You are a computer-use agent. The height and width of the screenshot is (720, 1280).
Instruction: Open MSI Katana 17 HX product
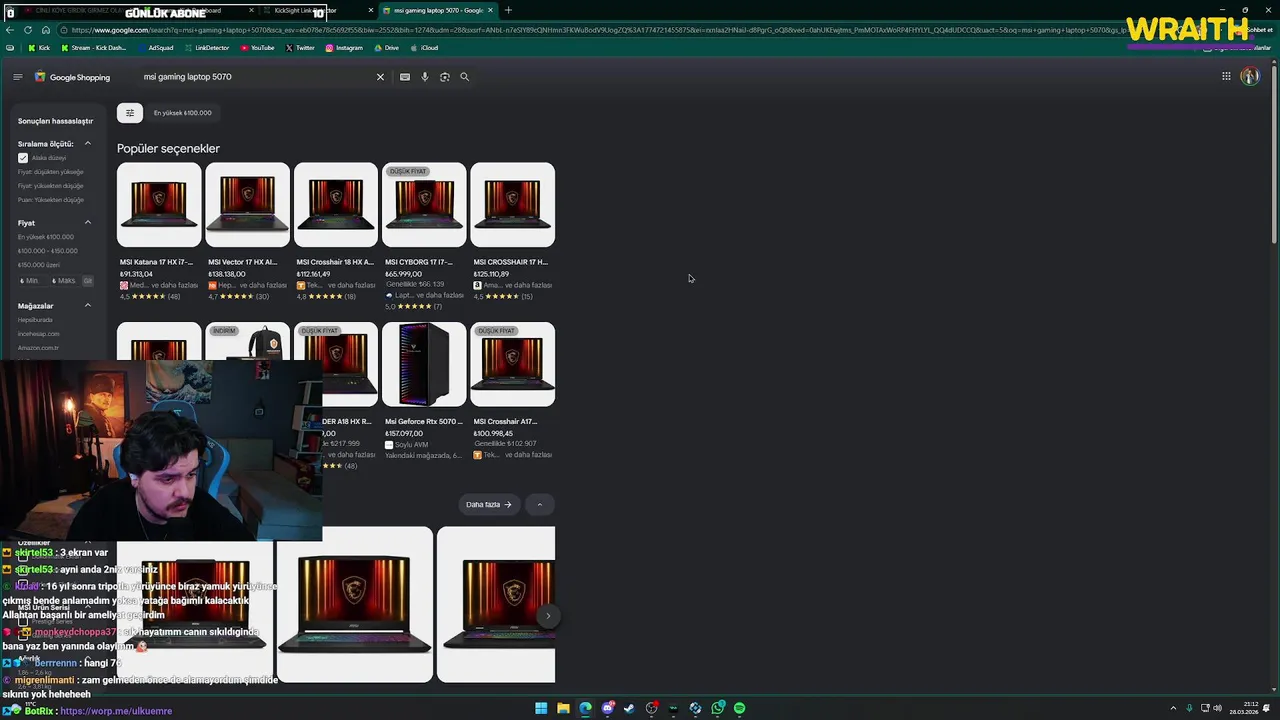pyautogui.click(x=159, y=232)
